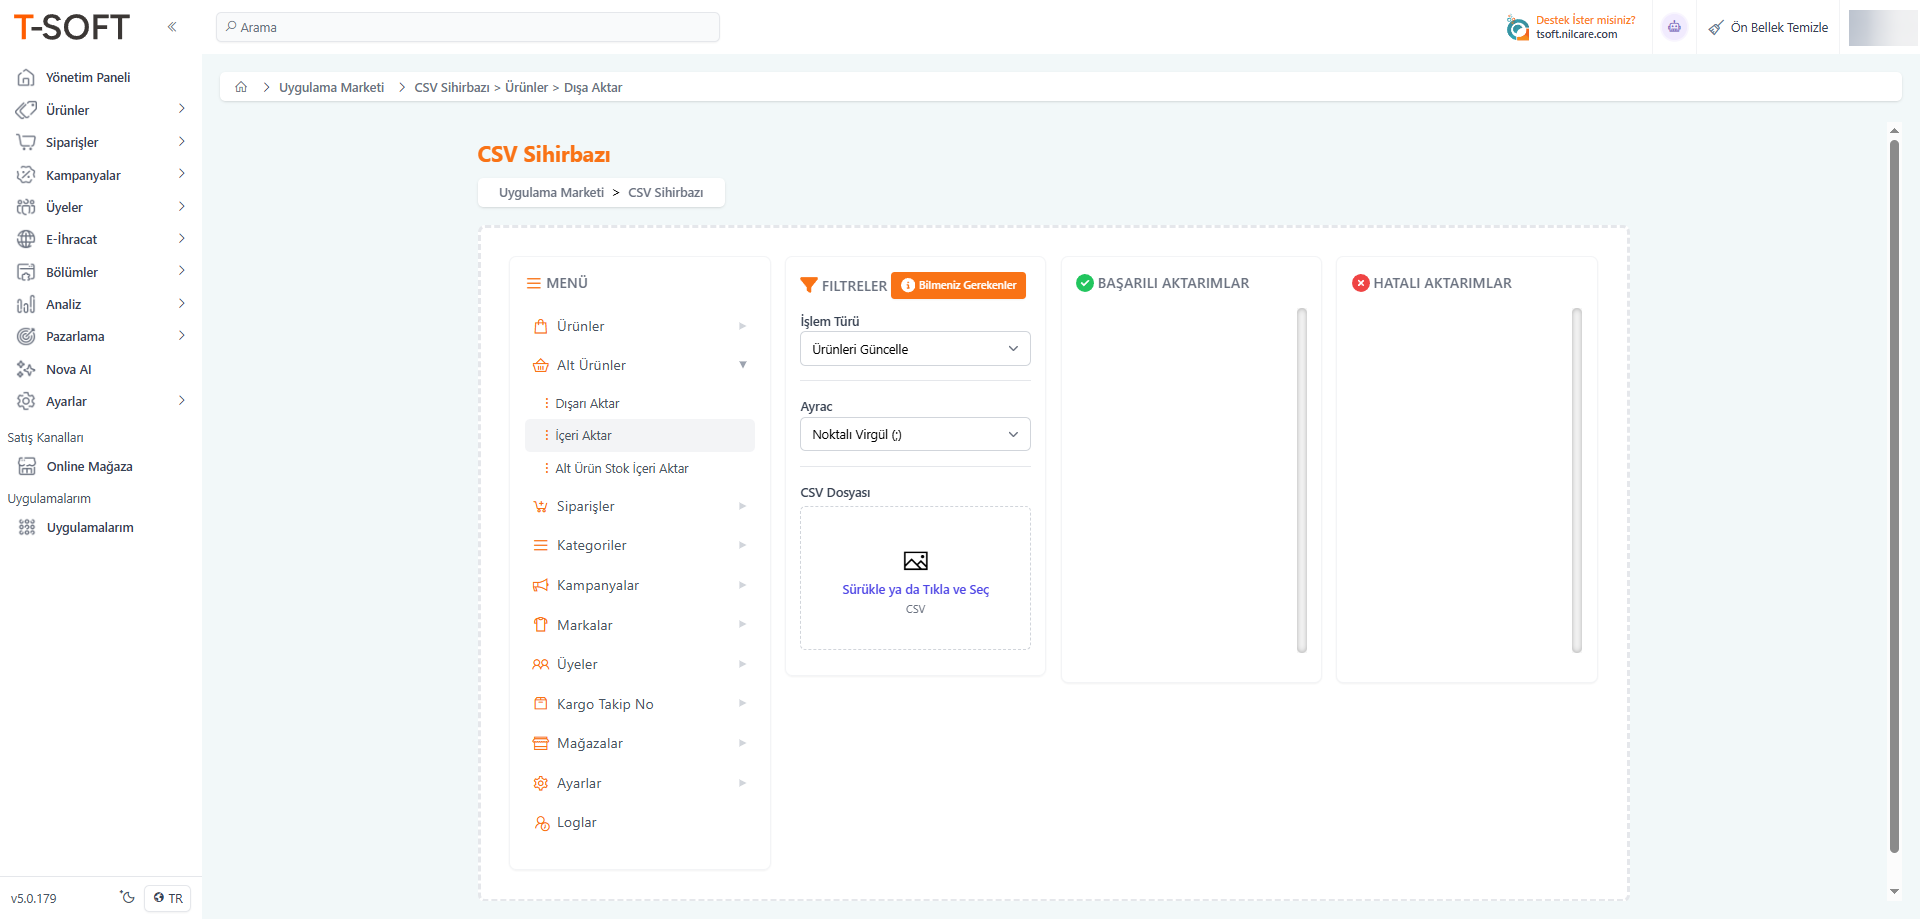This screenshot has width=1920, height=919.
Task: Open the İşlem Türü dropdown
Action: [915, 349]
